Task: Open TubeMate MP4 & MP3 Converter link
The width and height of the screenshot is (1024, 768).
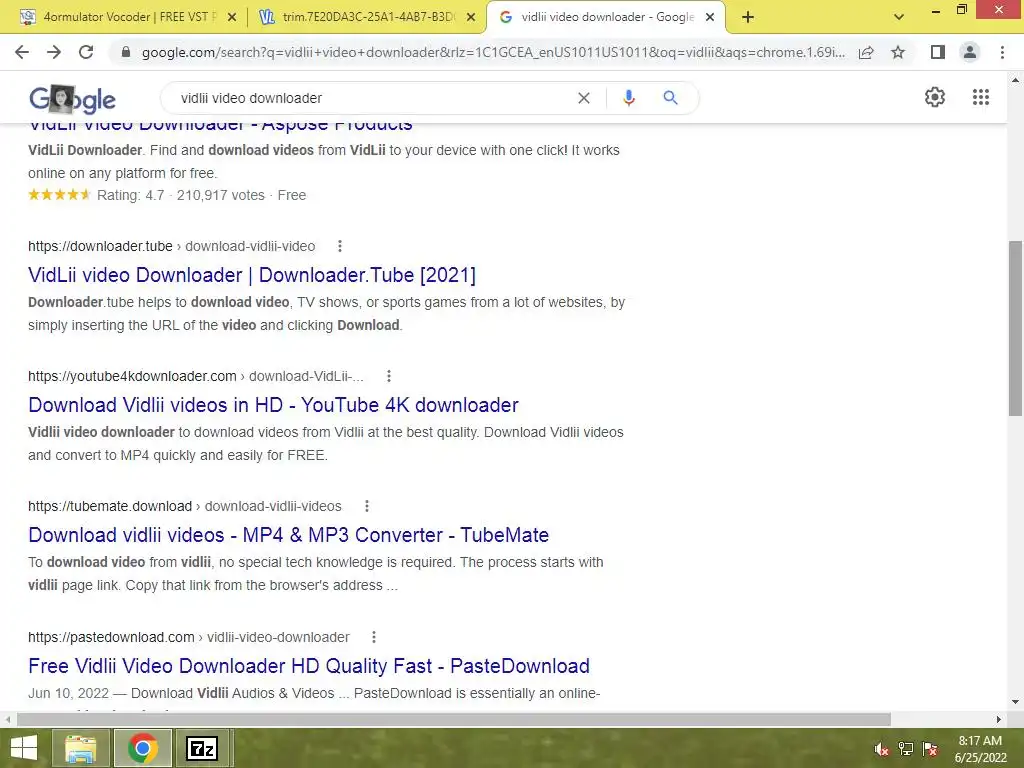Action: coord(288,535)
